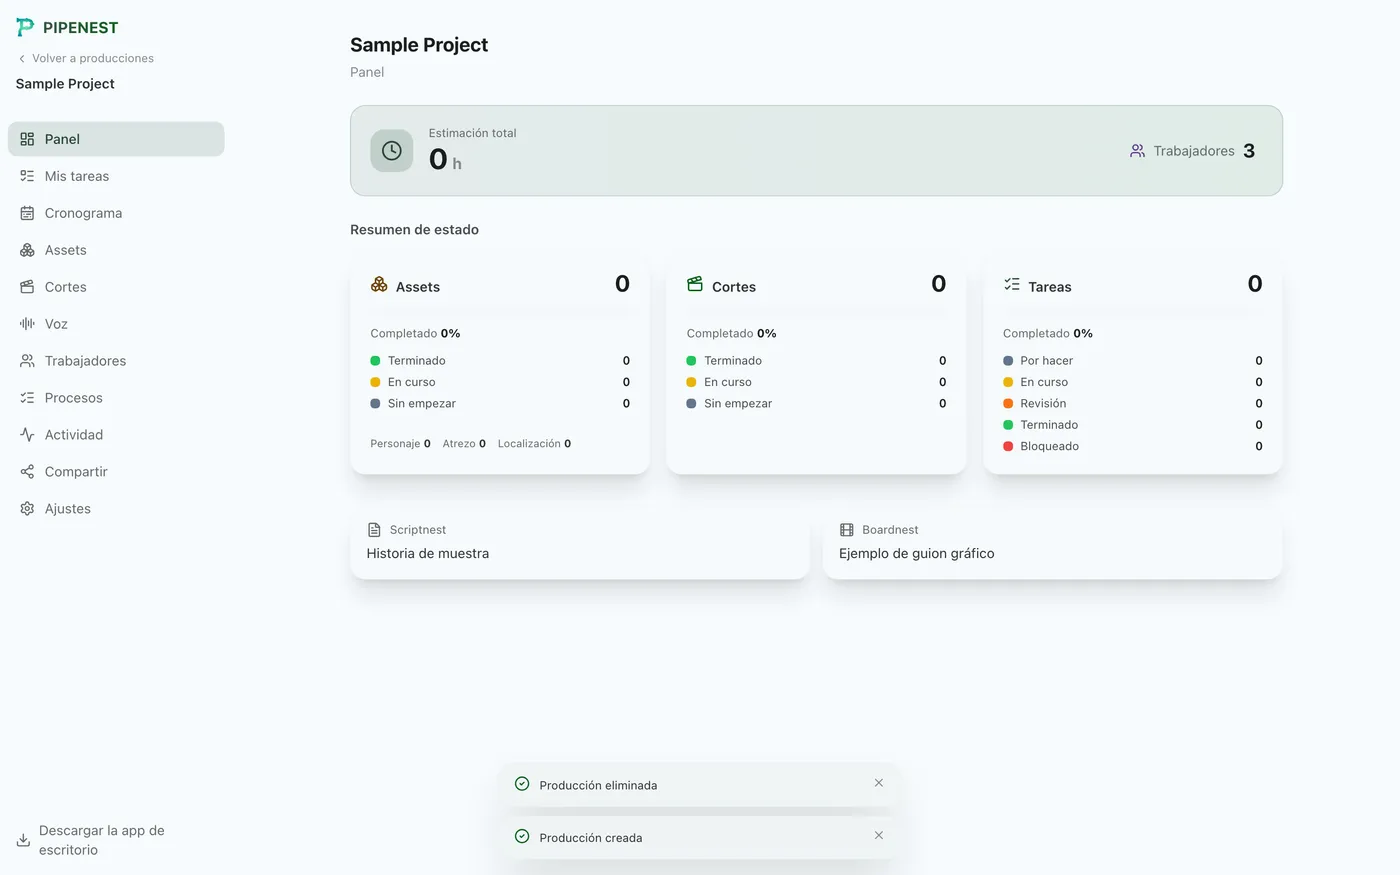
Task: Click the Scriptnest document icon
Action: click(375, 530)
